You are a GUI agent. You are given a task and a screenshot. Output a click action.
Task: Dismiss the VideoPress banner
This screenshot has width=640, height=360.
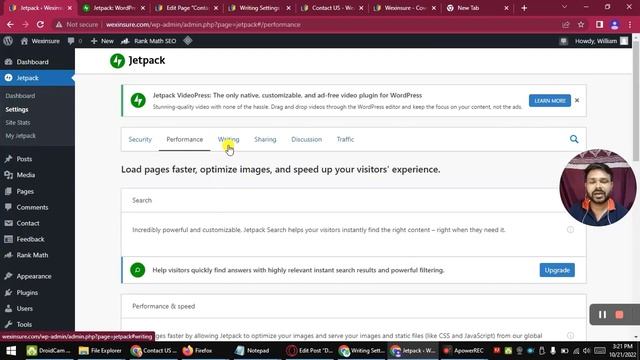577,100
